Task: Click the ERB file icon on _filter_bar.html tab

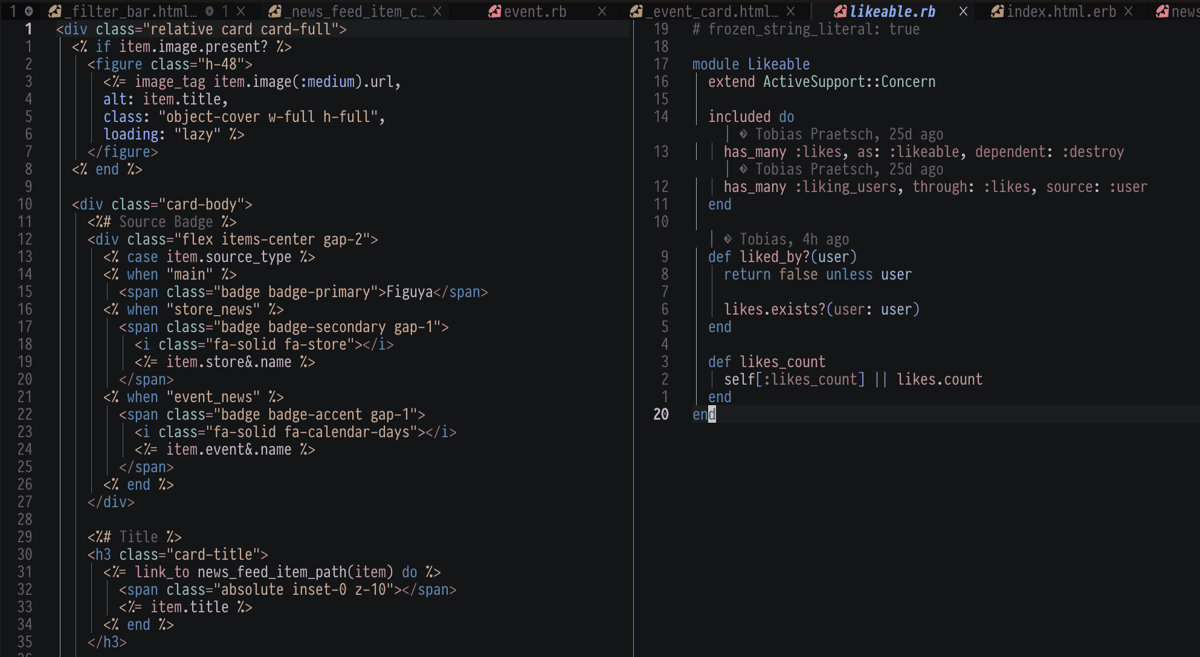Action: click(x=55, y=11)
